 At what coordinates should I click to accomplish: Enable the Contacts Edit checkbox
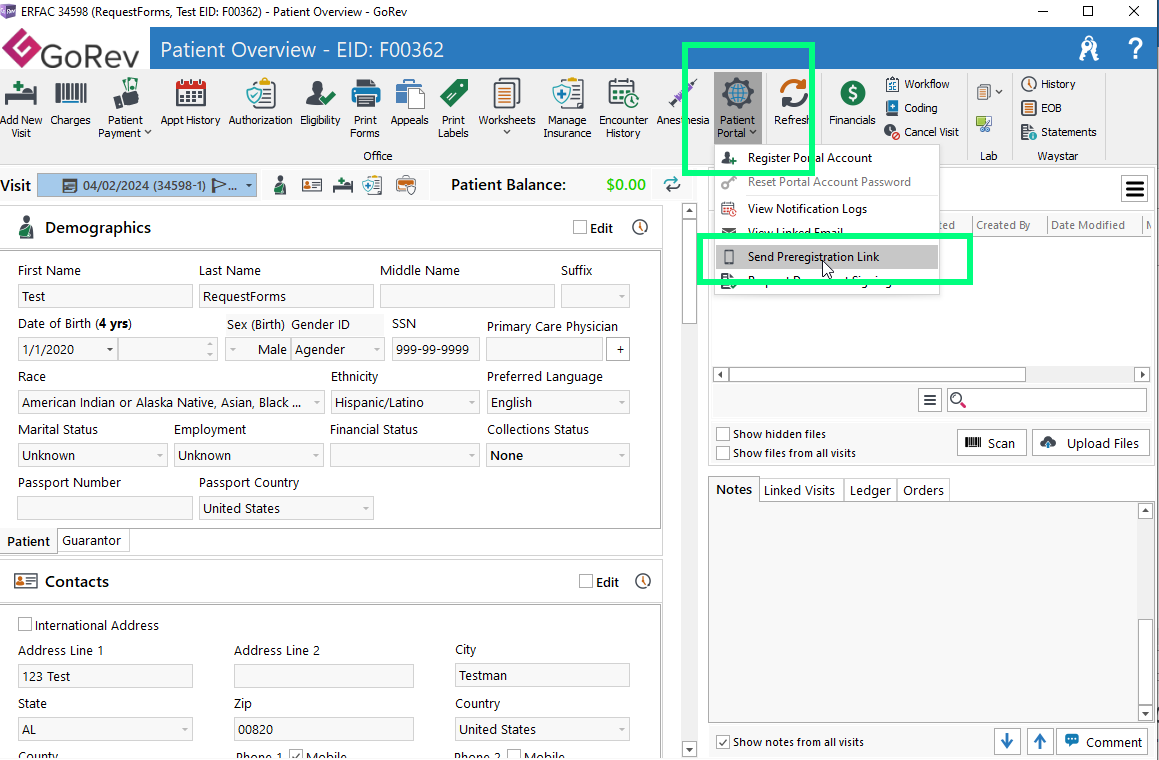pos(586,582)
